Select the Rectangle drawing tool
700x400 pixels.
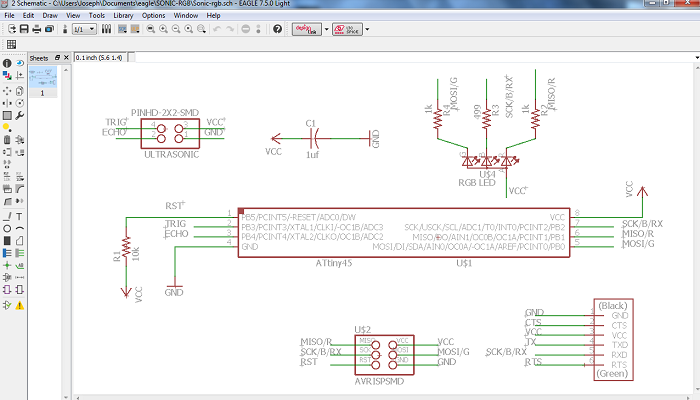point(7,241)
